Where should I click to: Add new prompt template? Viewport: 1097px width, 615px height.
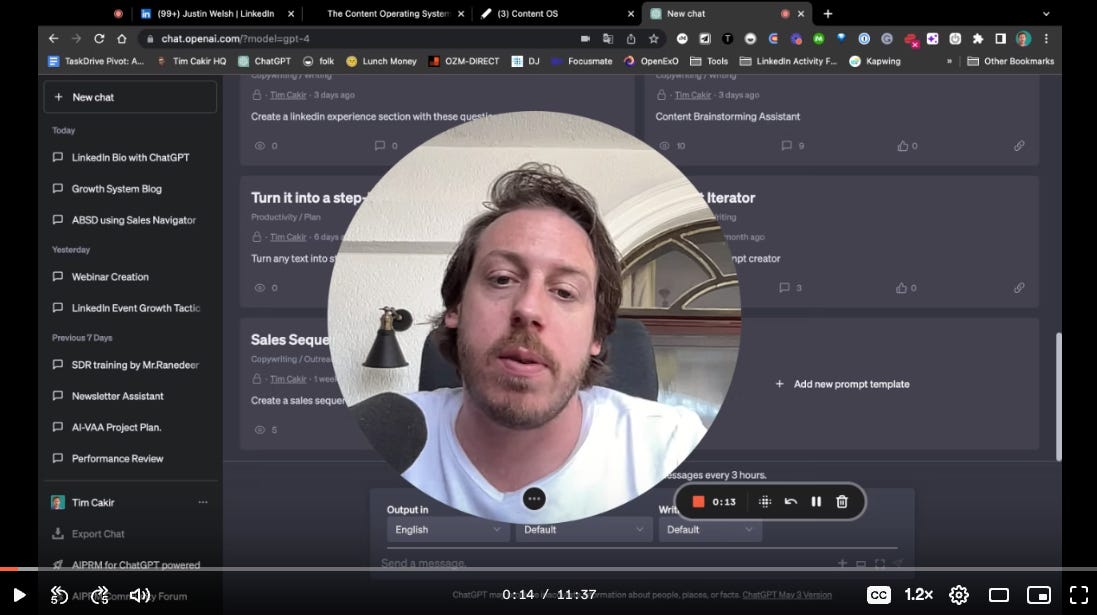pos(842,384)
